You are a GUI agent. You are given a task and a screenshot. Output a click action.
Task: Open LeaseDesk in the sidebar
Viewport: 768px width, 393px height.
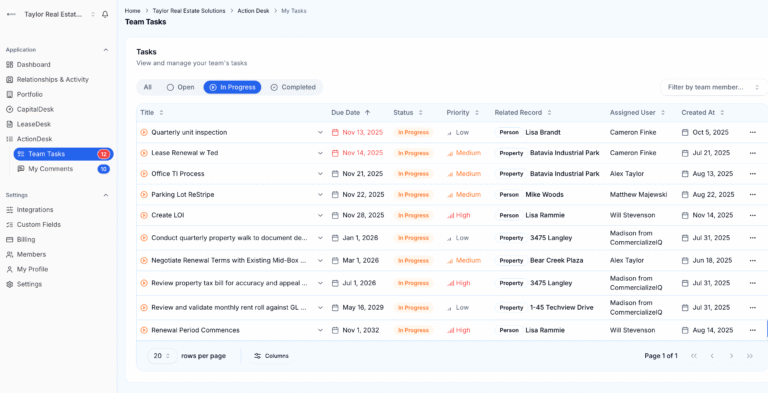(x=33, y=124)
